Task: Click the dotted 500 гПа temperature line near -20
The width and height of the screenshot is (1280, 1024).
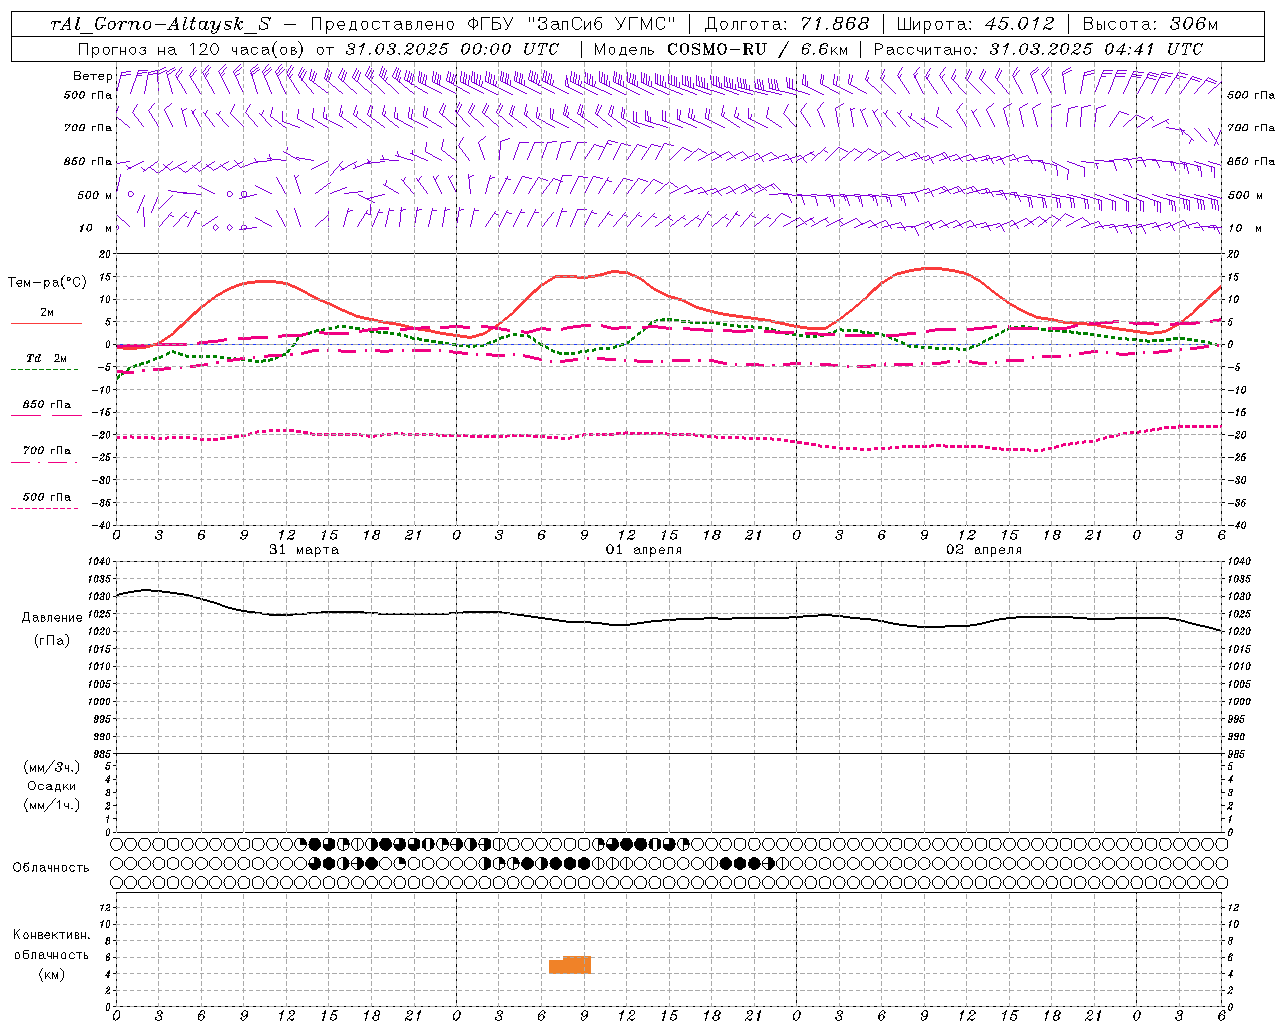Action: point(668,434)
